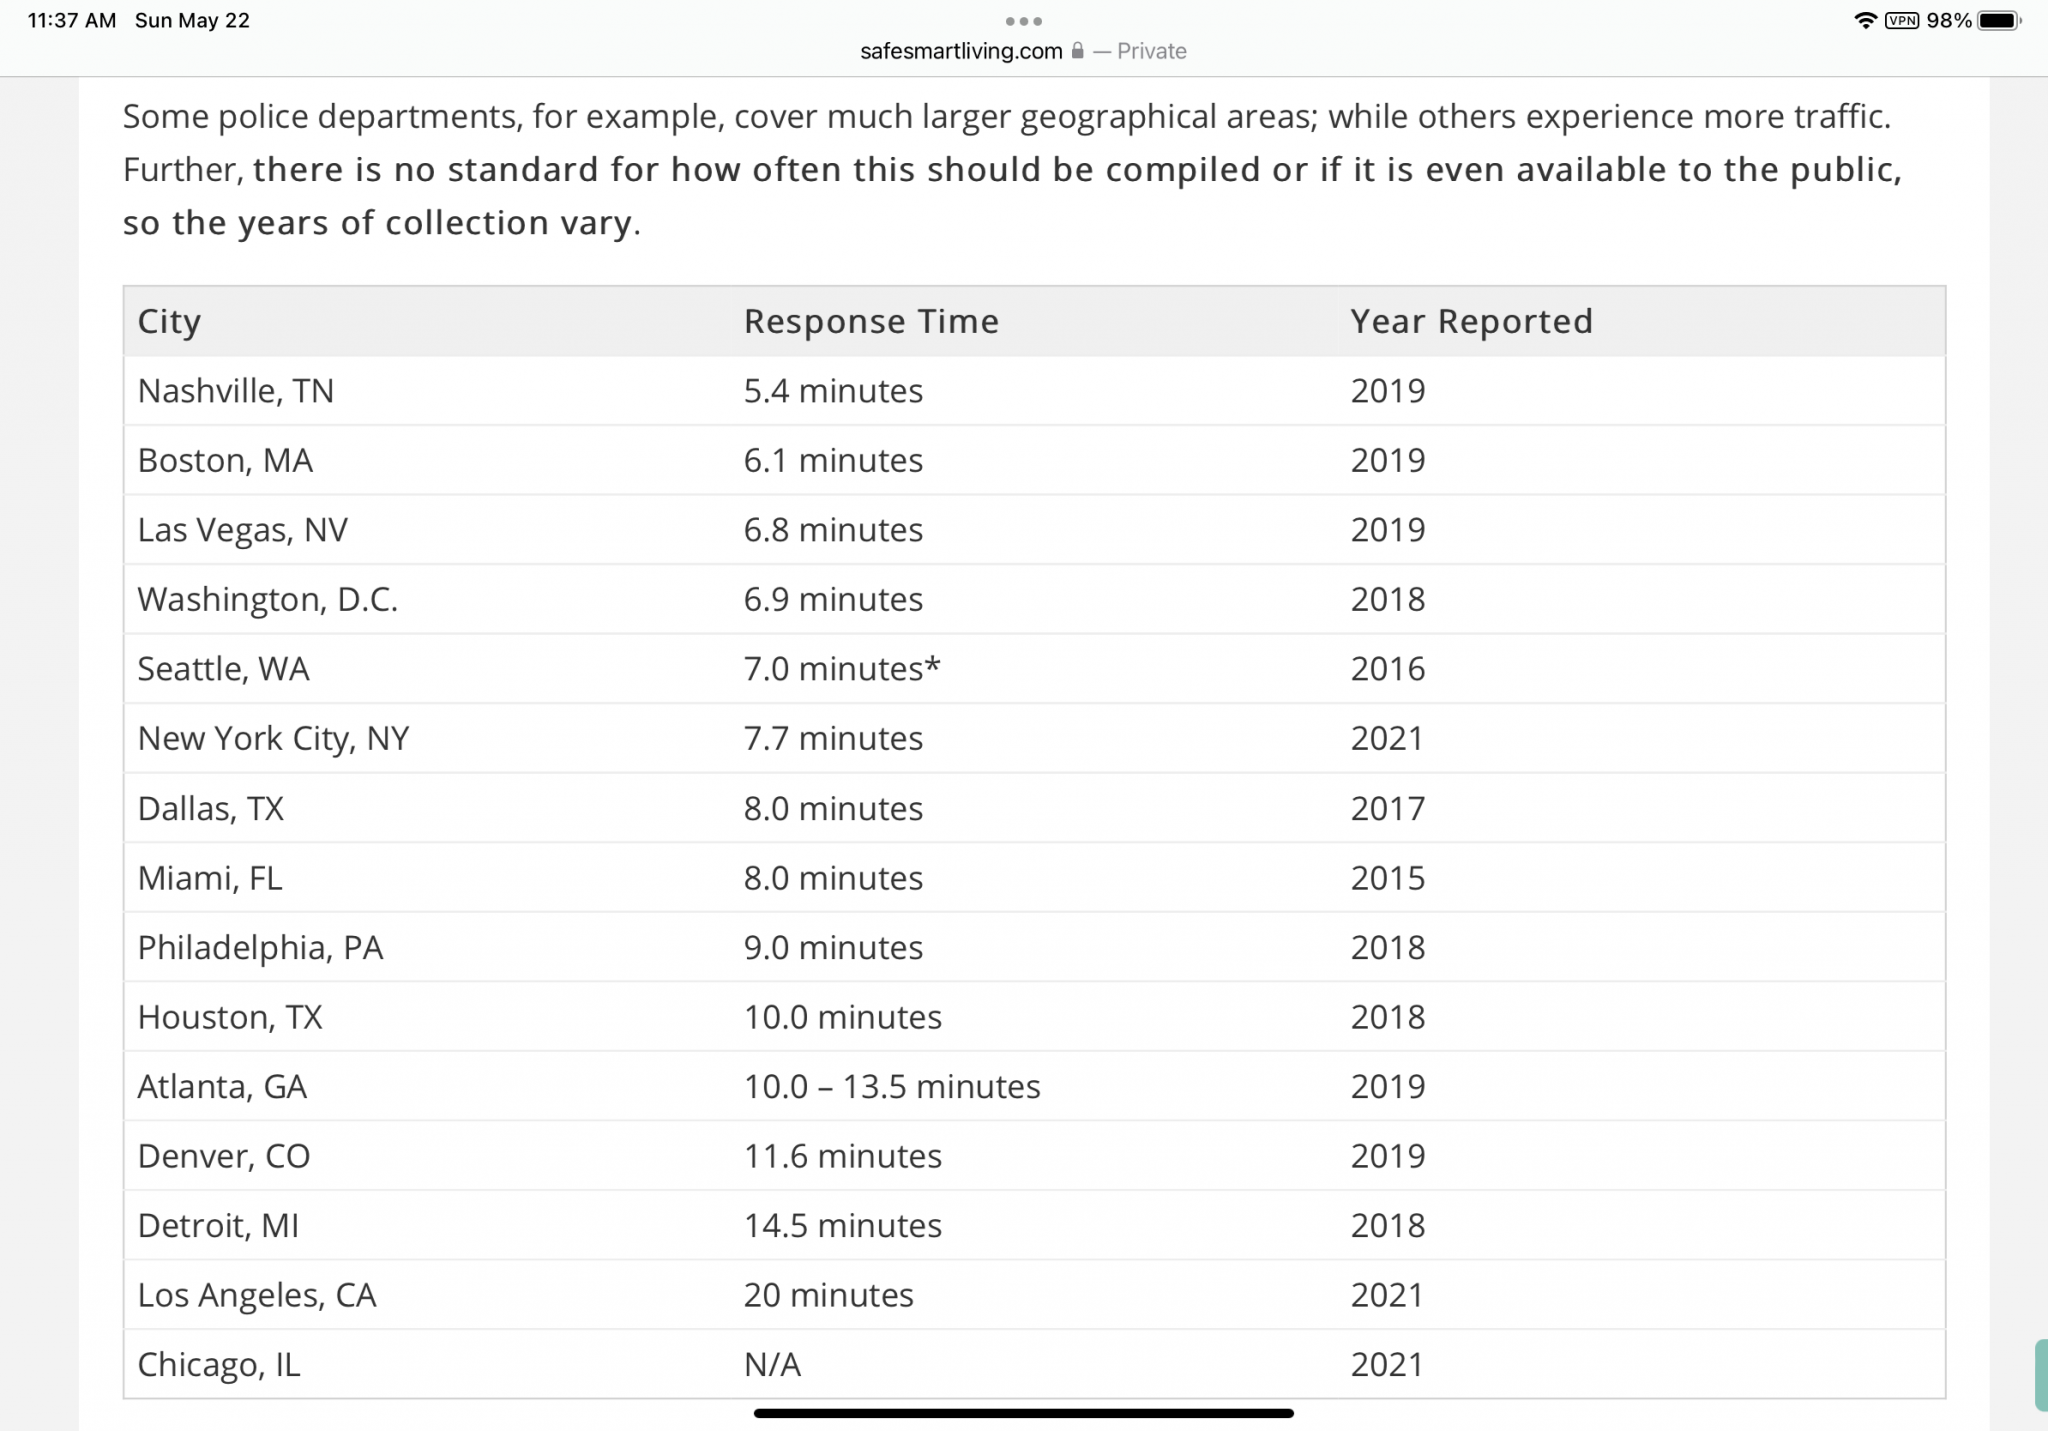Click Seattle's 7.0 minutes* entry
The width and height of the screenshot is (2048, 1431).
tap(842, 669)
